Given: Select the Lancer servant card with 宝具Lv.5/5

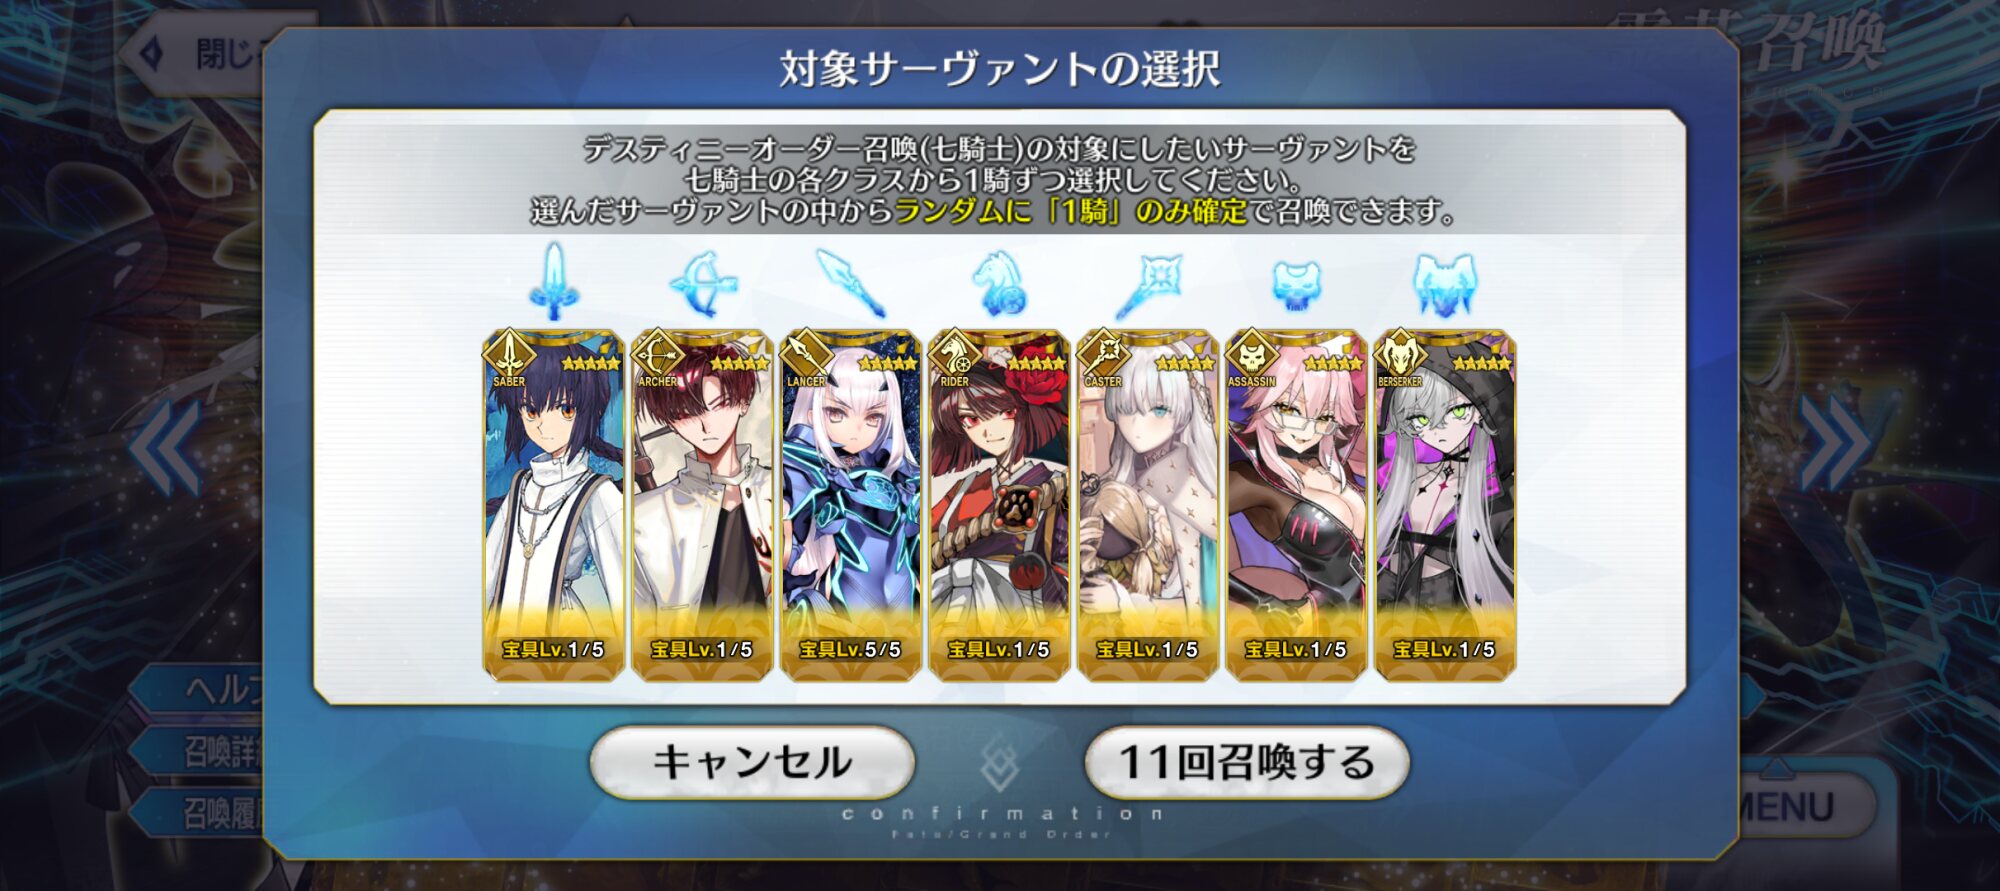Looking at the screenshot, I should 851,505.
